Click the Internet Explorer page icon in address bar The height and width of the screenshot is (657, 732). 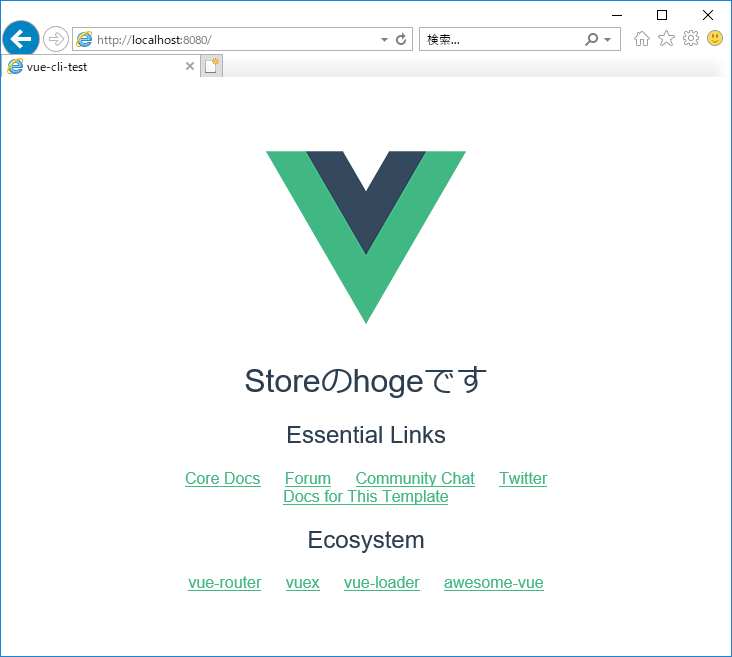84,39
